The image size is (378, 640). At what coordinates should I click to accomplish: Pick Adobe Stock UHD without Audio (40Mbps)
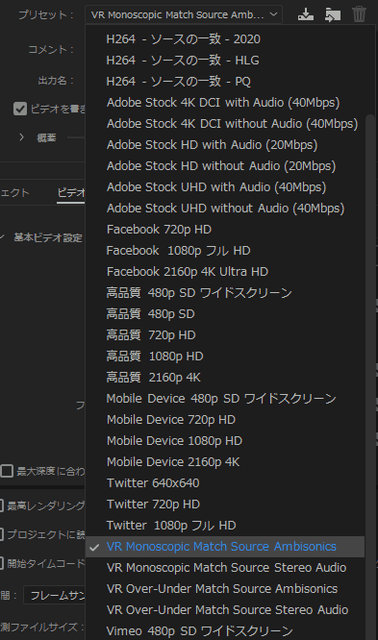pyautogui.click(x=225, y=208)
